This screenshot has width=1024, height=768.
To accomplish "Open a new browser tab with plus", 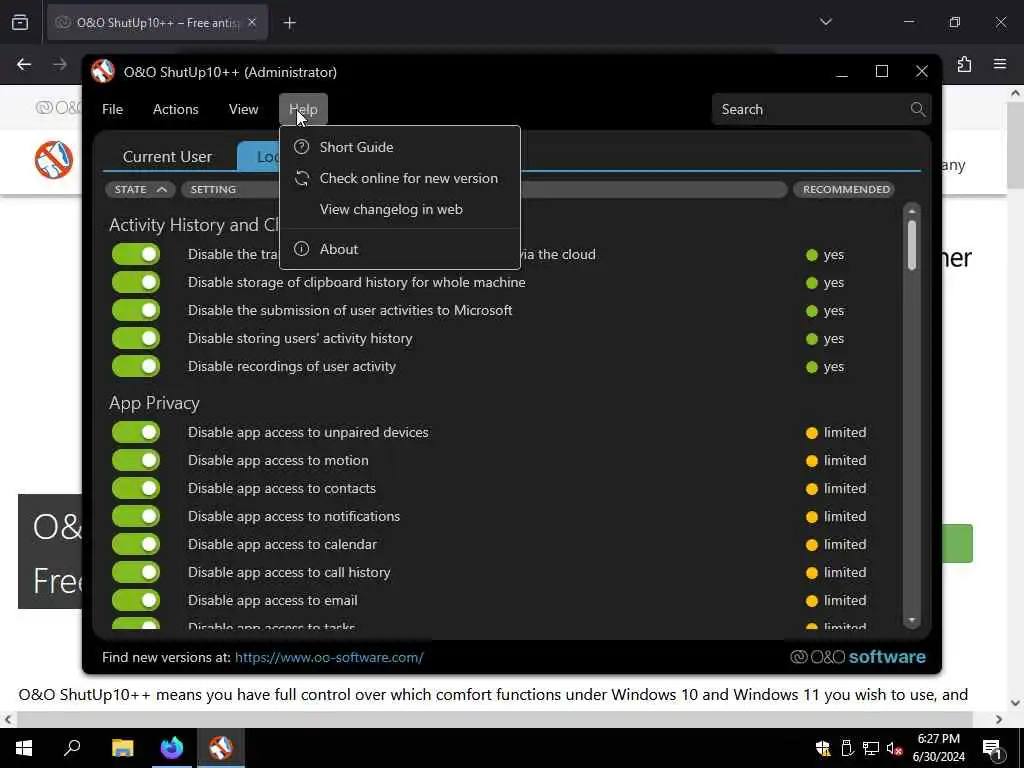I will [289, 23].
